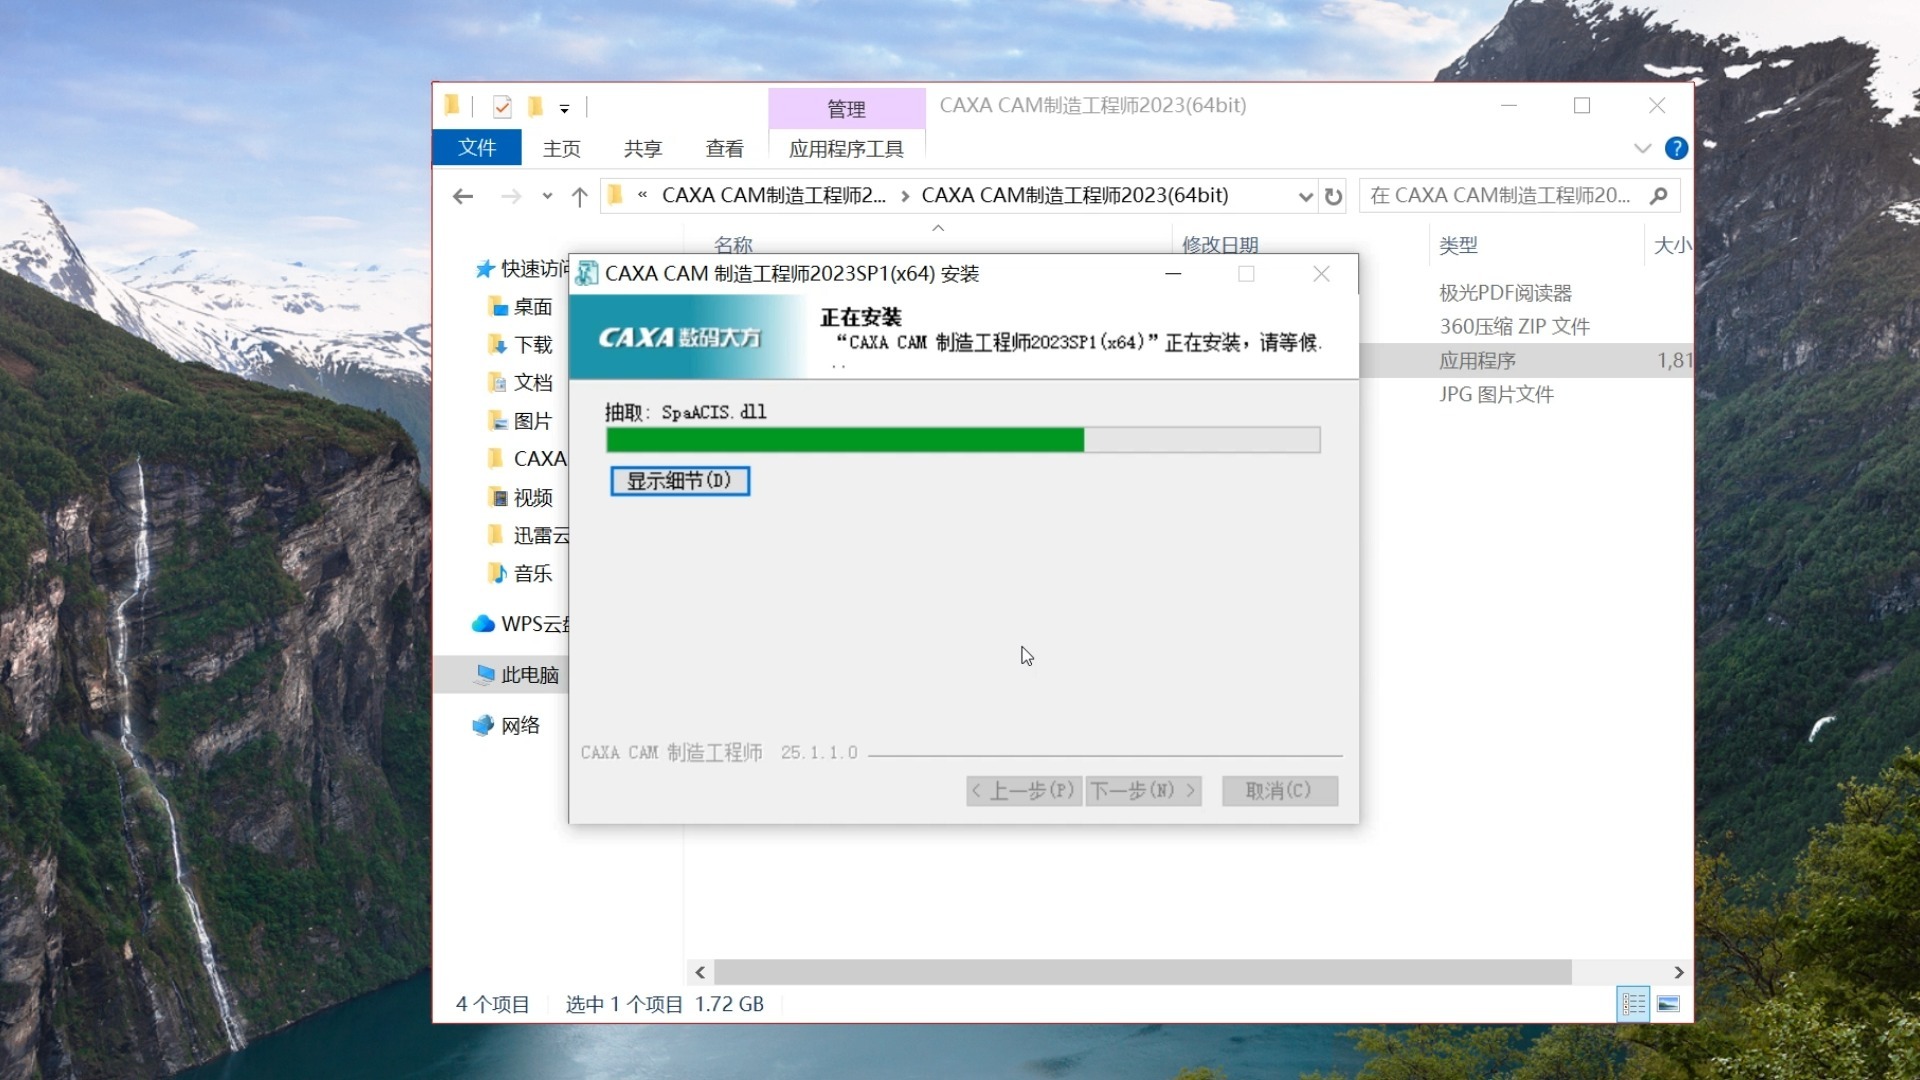Screen dimensions: 1920x1080
Task: Click the address bar folder icon
Action: click(x=615, y=195)
